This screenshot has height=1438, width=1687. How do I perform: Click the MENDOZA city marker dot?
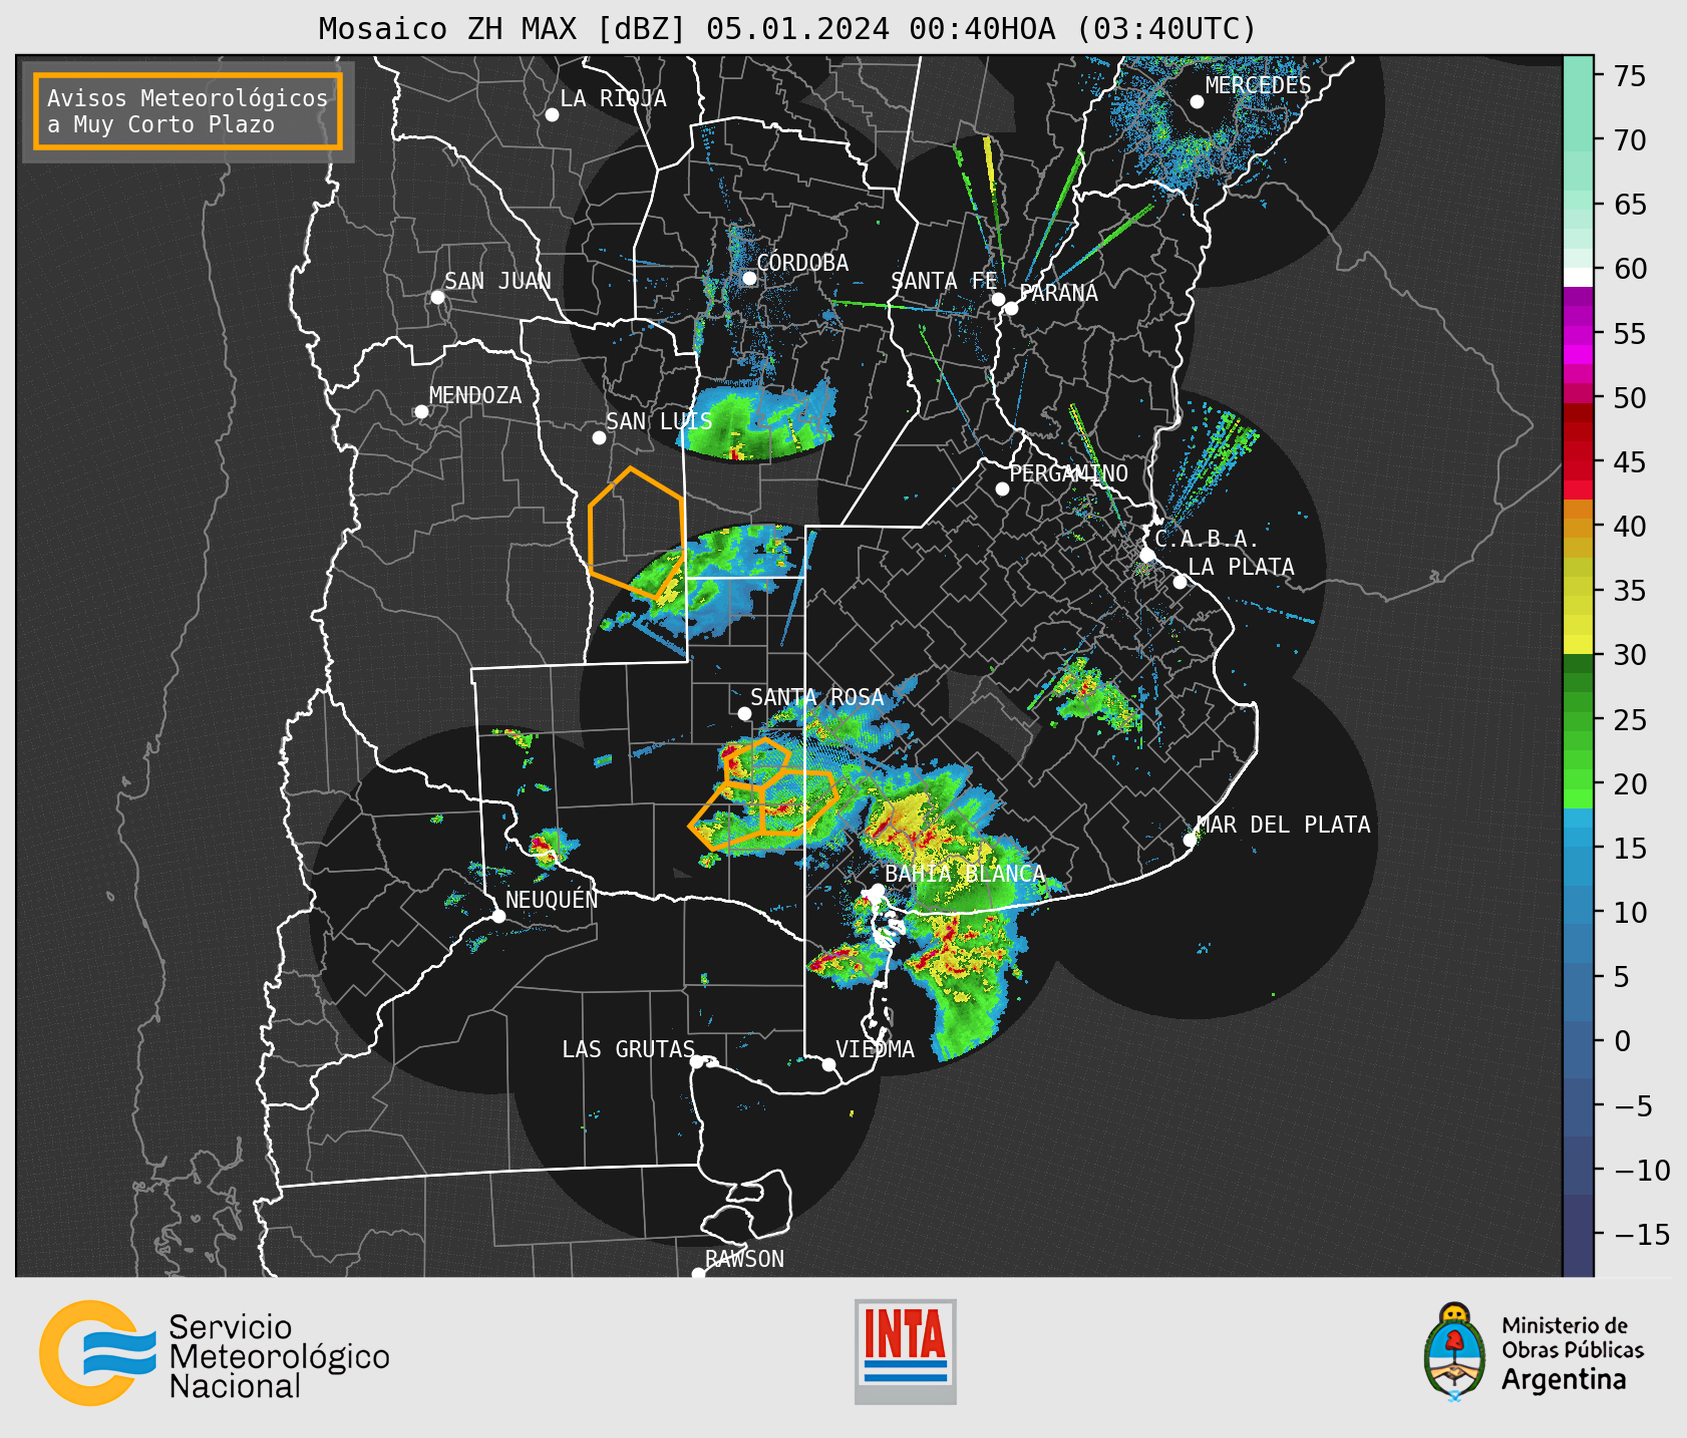pyautogui.click(x=421, y=412)
